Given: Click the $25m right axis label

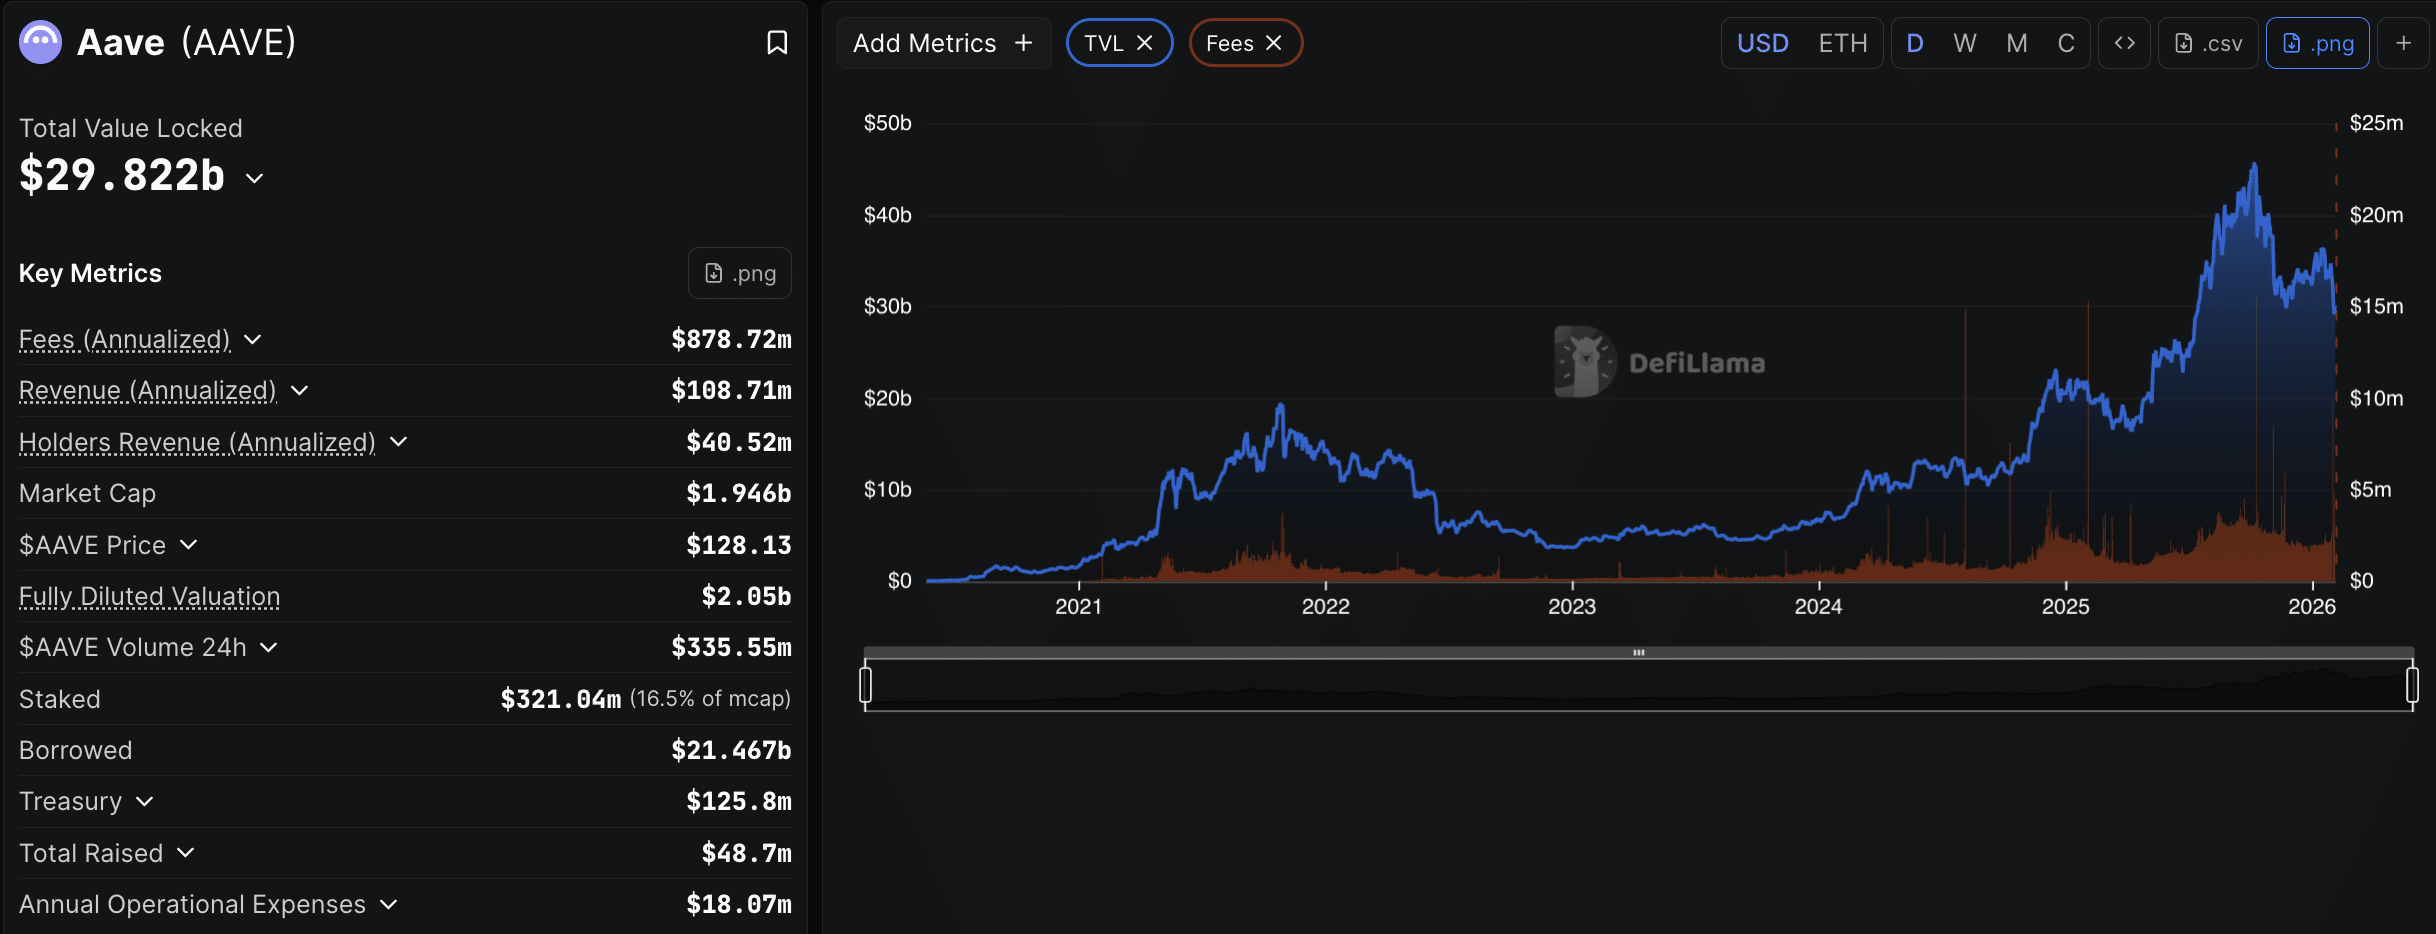Looking at the screenshot, I should [2376, 123].
